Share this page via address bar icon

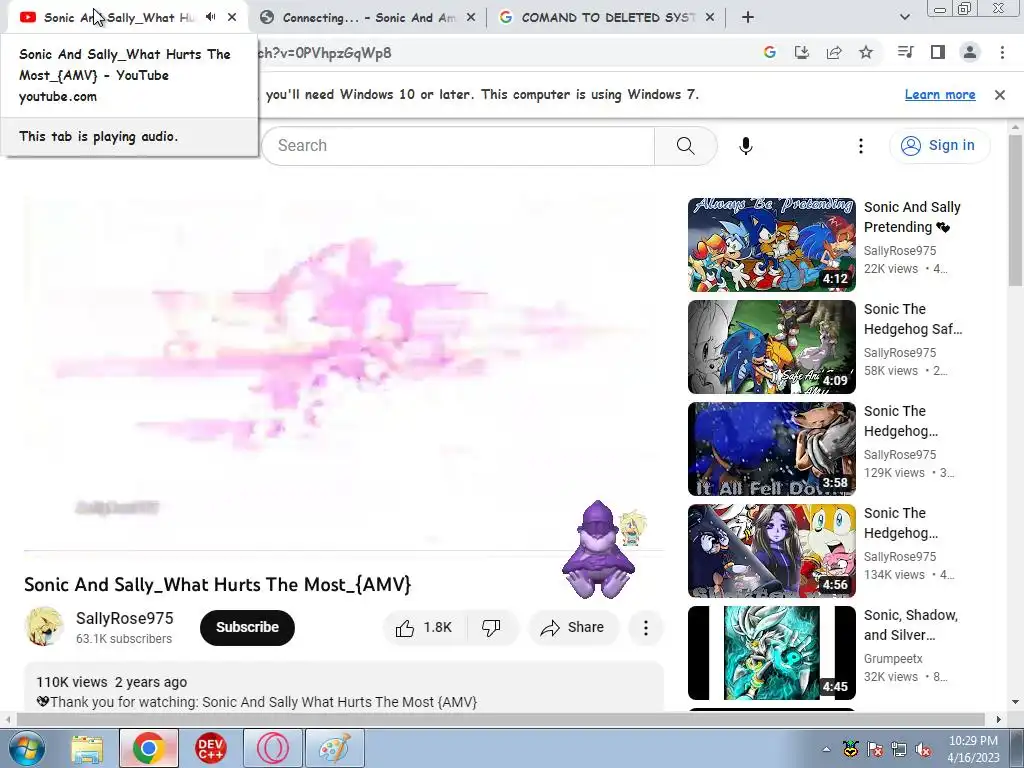(x=834, y=52)
